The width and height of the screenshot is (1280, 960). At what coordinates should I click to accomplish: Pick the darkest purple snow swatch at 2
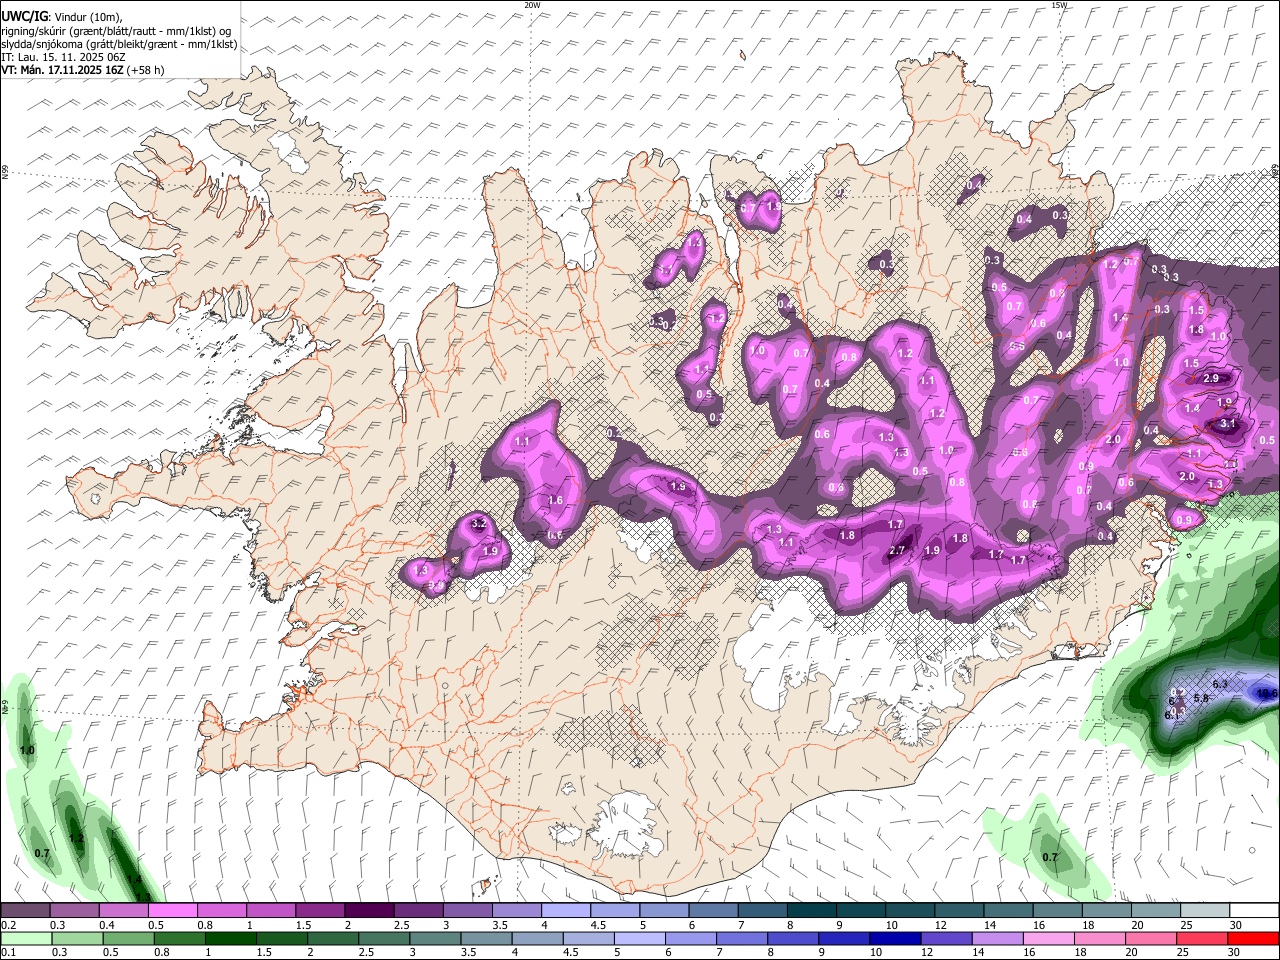tap(370, 910)
